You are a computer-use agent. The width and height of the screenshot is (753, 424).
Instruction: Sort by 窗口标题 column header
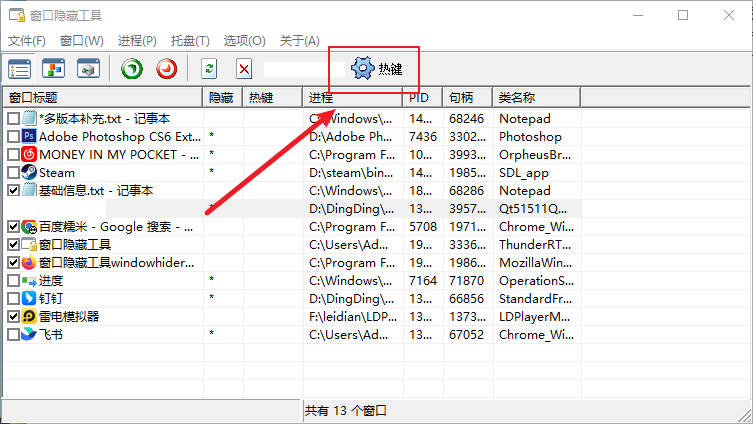103,97
